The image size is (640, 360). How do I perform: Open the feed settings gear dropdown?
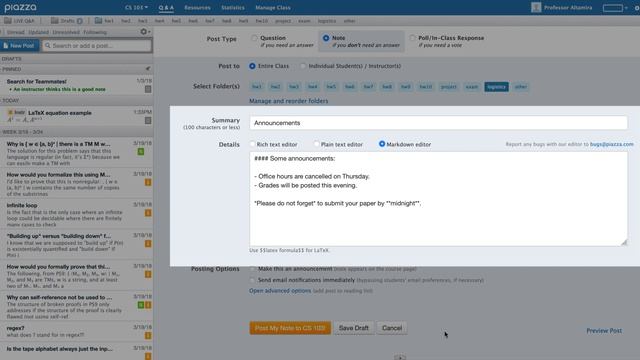[x=145, y=32]
